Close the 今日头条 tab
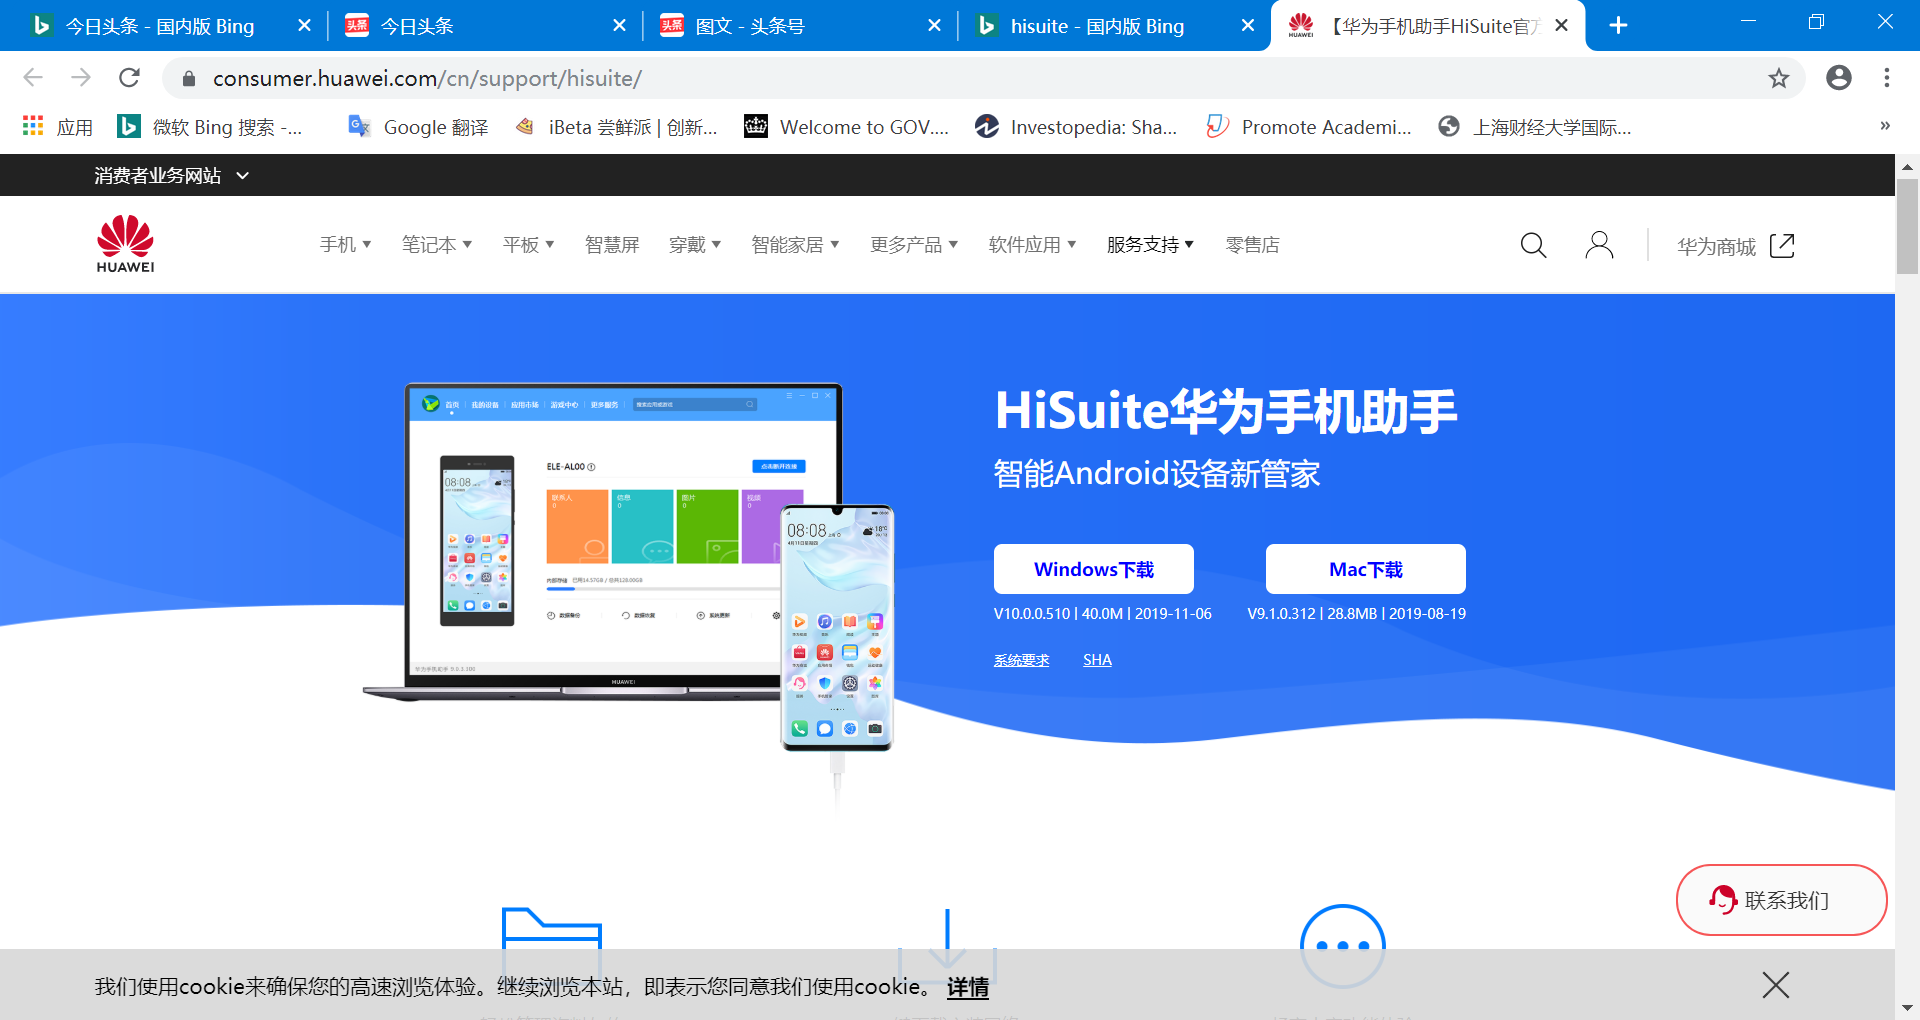Screen dimensions: 1920x1020 click(619, 26)
